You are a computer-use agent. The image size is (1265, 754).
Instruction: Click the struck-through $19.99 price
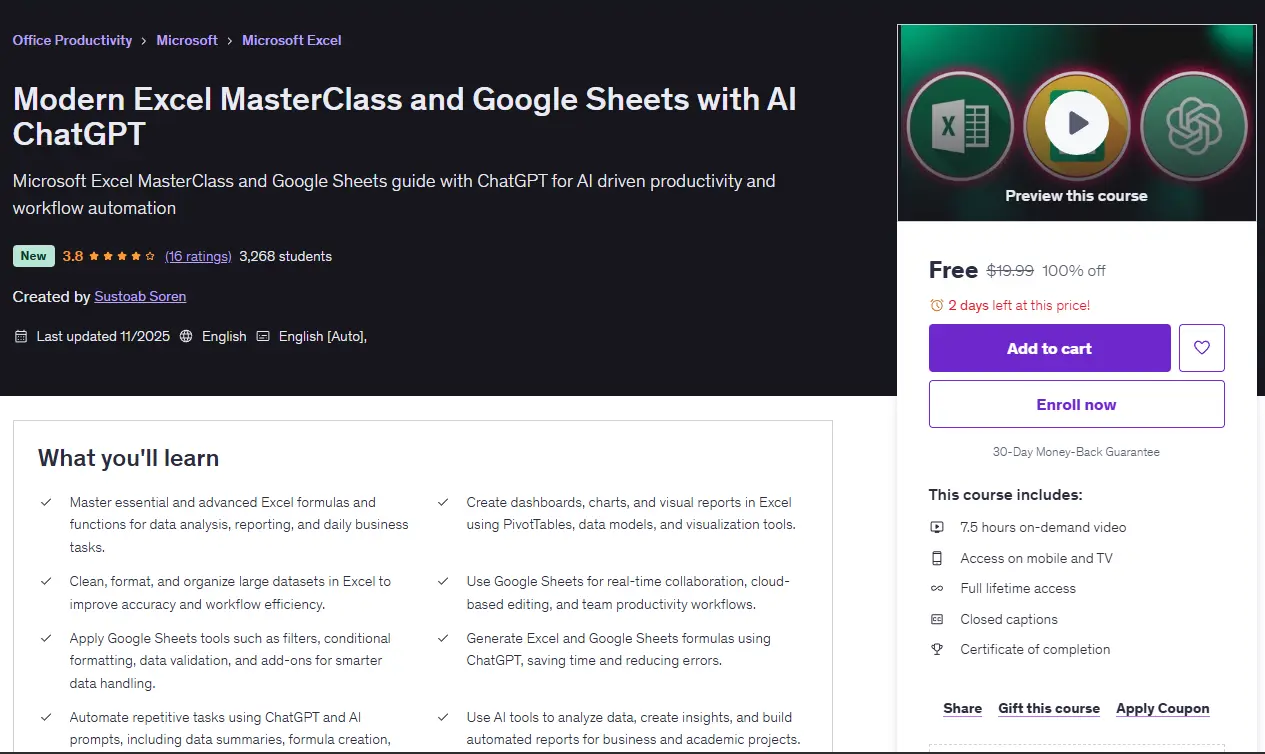1010,271
